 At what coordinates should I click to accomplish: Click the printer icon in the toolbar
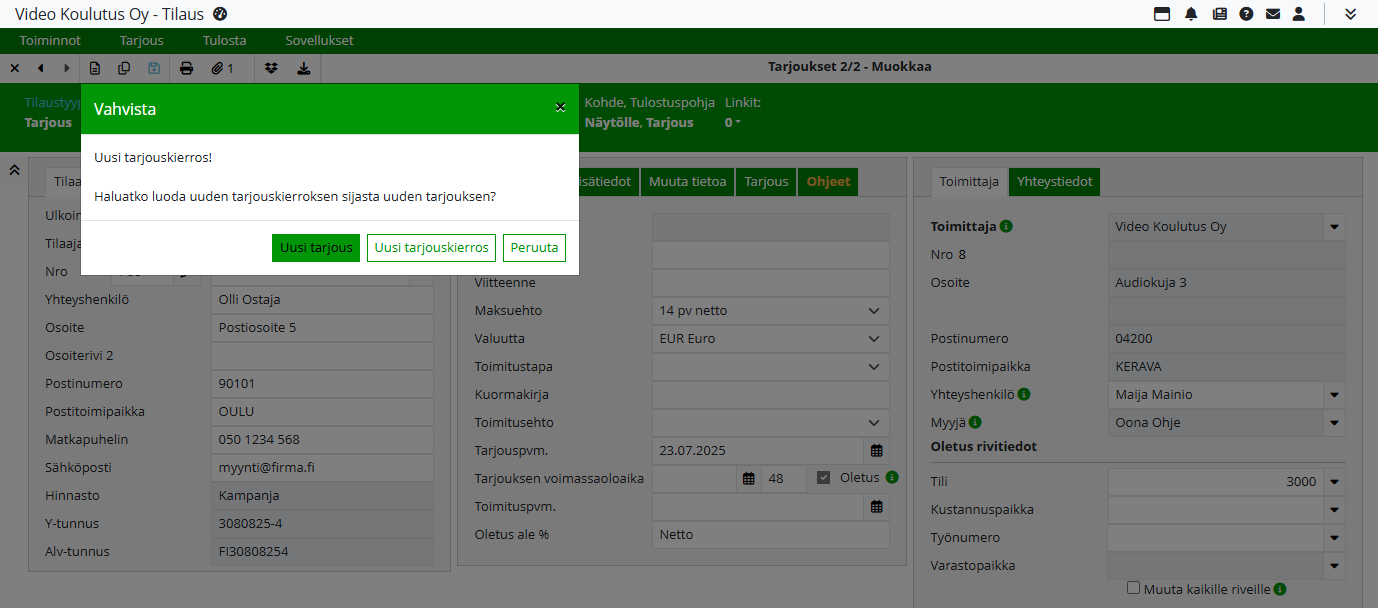point(186,68)
